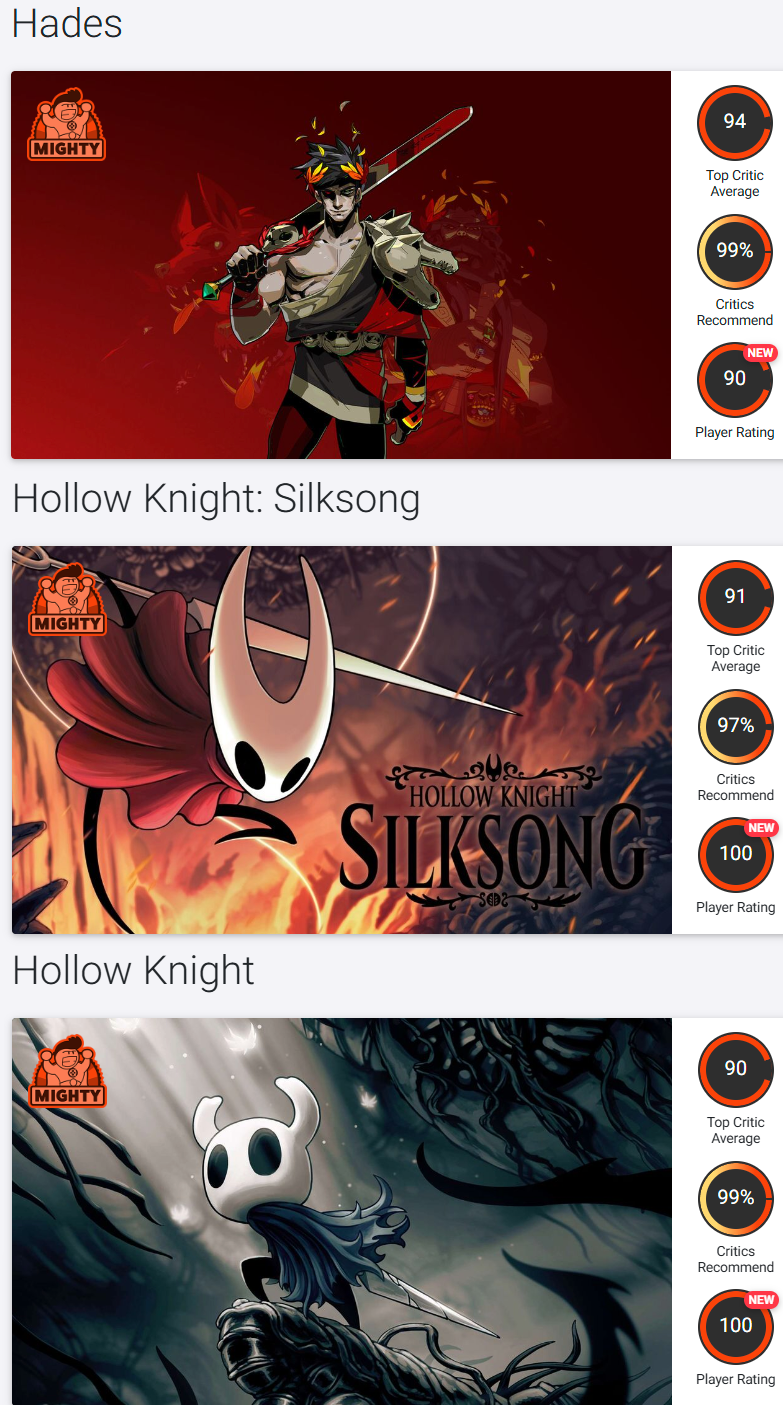The image size is (783, 1405).
Task: Open the Hollow Knight title link
Action: point(134,970)
